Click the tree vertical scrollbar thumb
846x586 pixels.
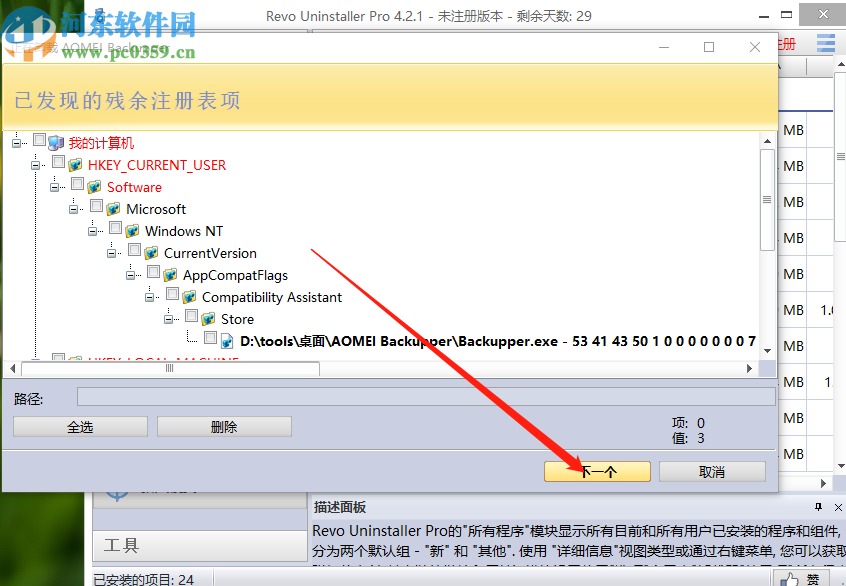767,200
